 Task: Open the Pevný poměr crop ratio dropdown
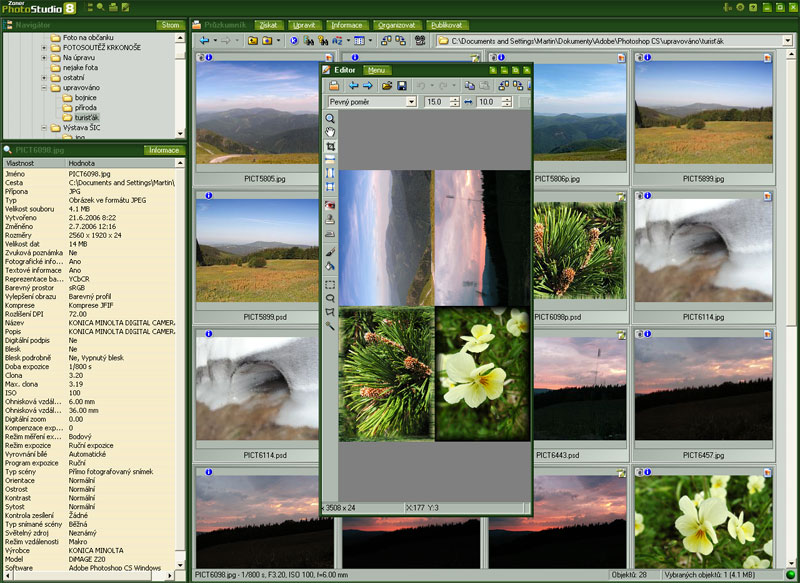coord(411,102)
